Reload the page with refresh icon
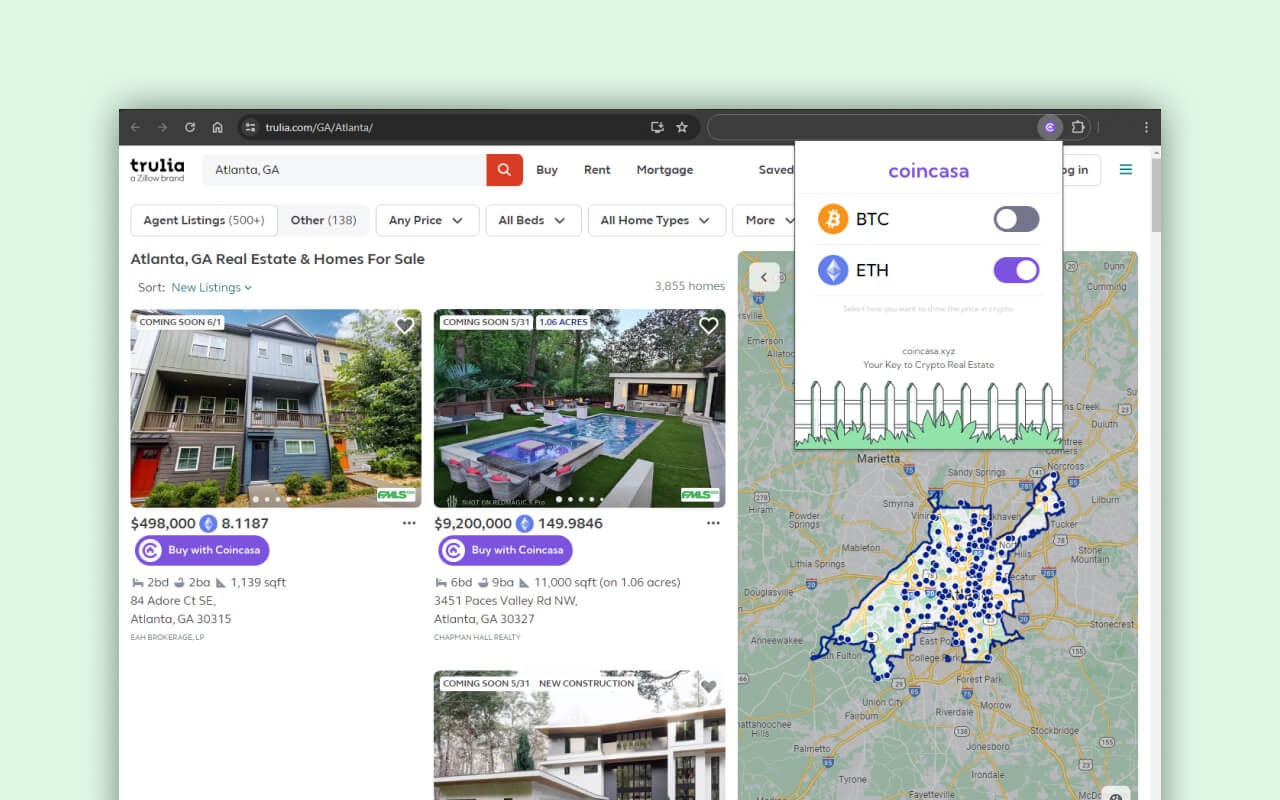The height and width of the screenshot is (800, 1280). point(190,127)
